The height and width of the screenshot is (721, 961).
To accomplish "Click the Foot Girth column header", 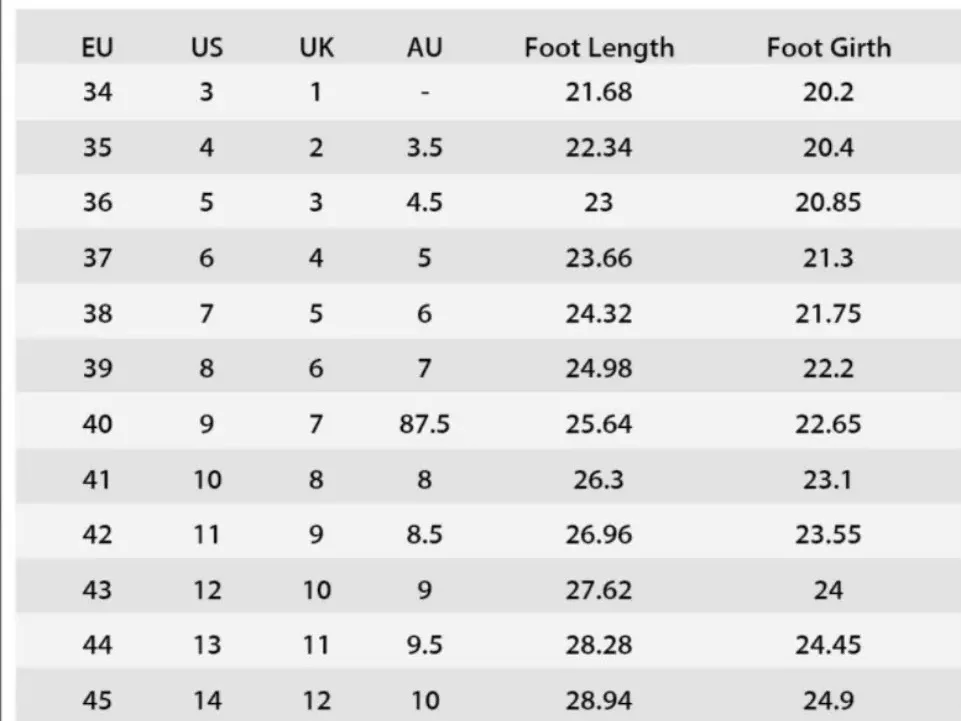I will click(828, 47).
